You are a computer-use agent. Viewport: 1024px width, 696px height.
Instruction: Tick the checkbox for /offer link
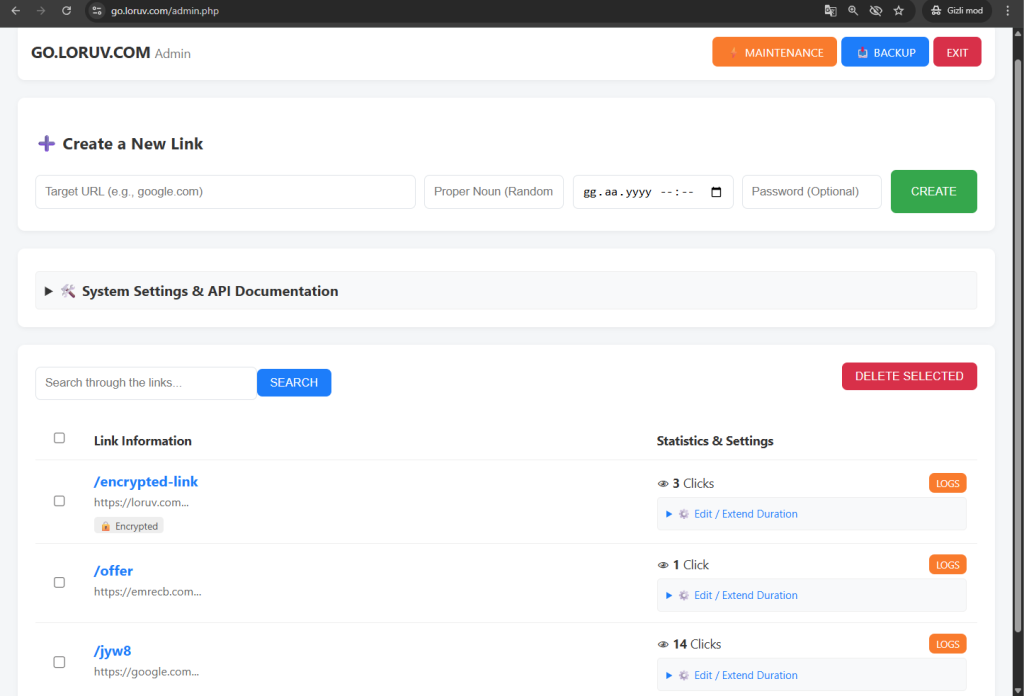(x=59, y=582)
